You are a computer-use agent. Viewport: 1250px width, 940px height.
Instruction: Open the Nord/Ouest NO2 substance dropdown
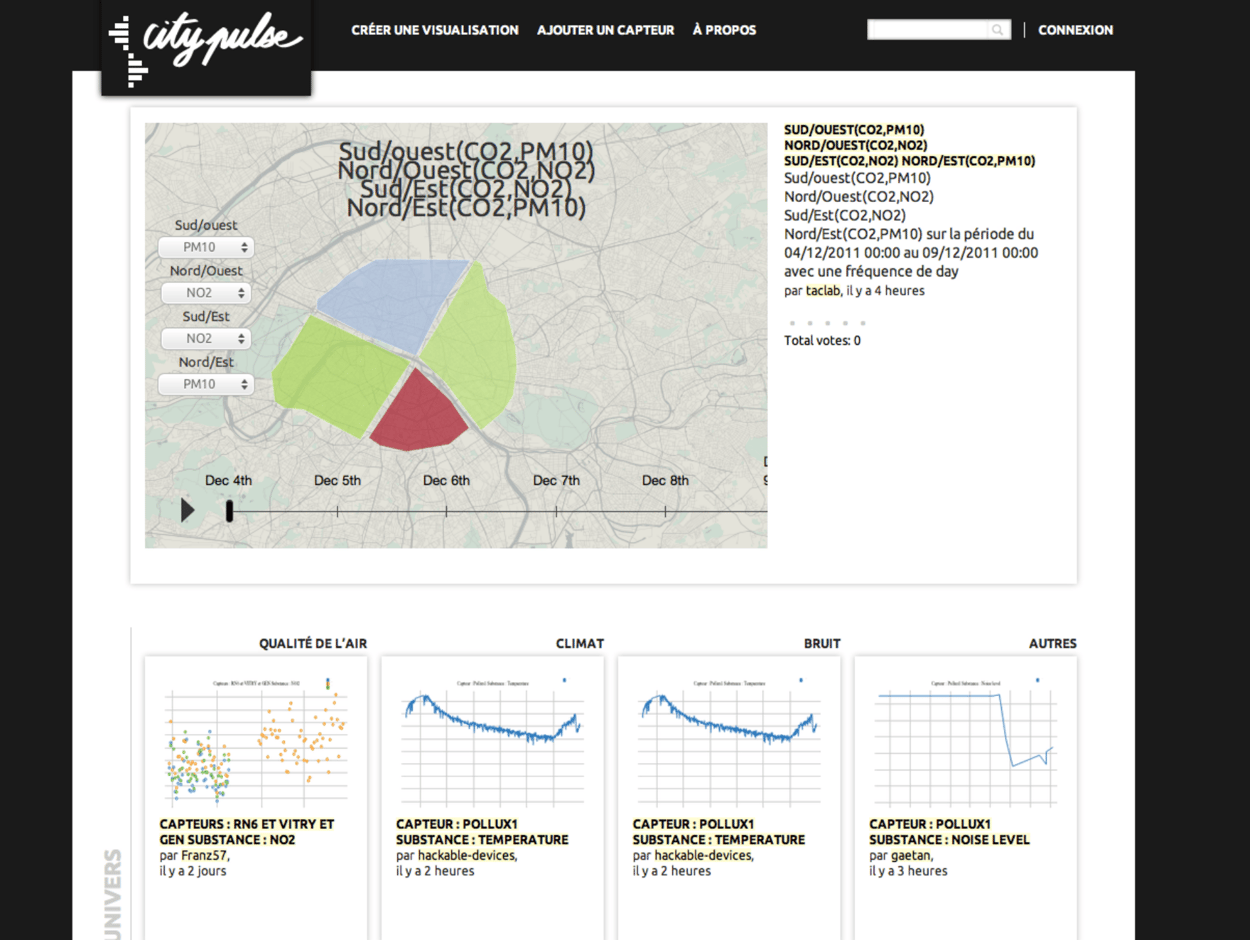[x=205, y=292]
